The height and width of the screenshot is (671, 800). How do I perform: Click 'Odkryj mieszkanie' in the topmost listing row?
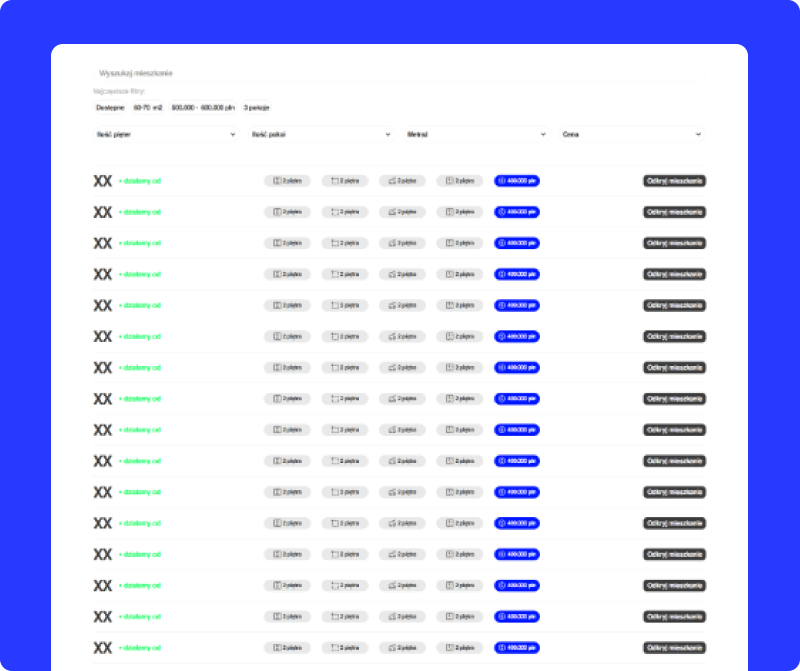pyautogui.click(x=674, y=181)
